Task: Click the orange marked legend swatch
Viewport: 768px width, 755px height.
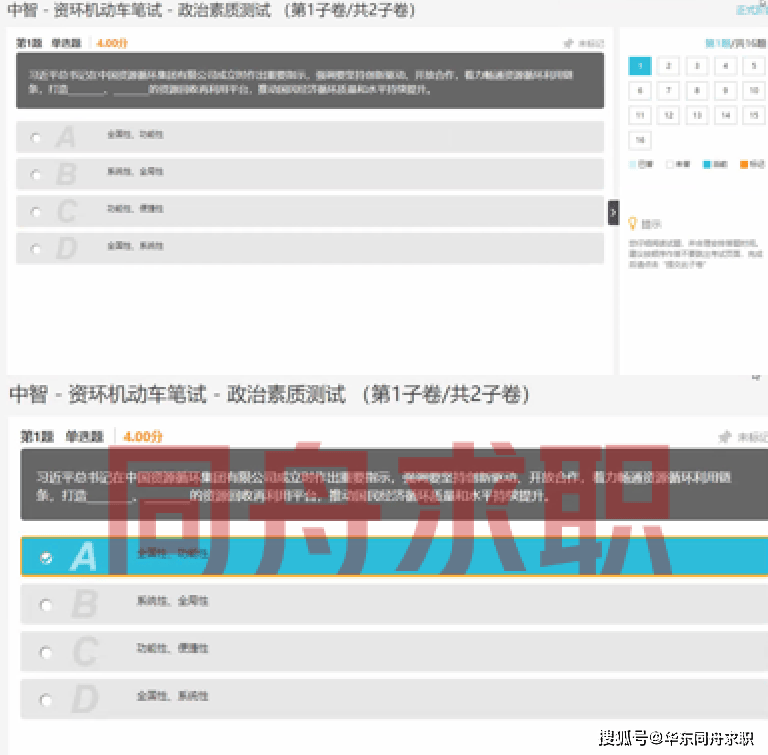Action: coord(744,164)
